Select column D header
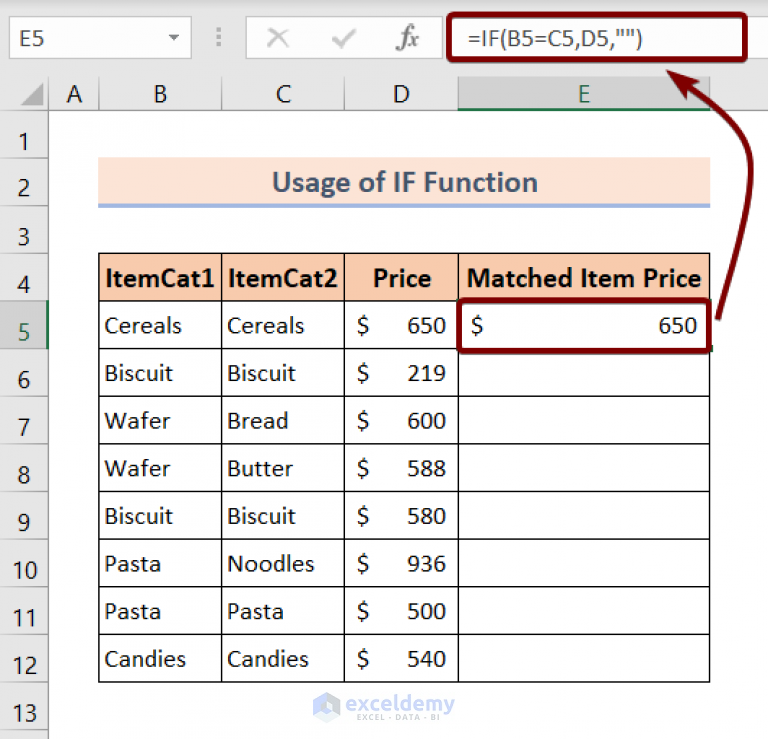This screenshot has height=739, width=768. click(x=401, y=94)
